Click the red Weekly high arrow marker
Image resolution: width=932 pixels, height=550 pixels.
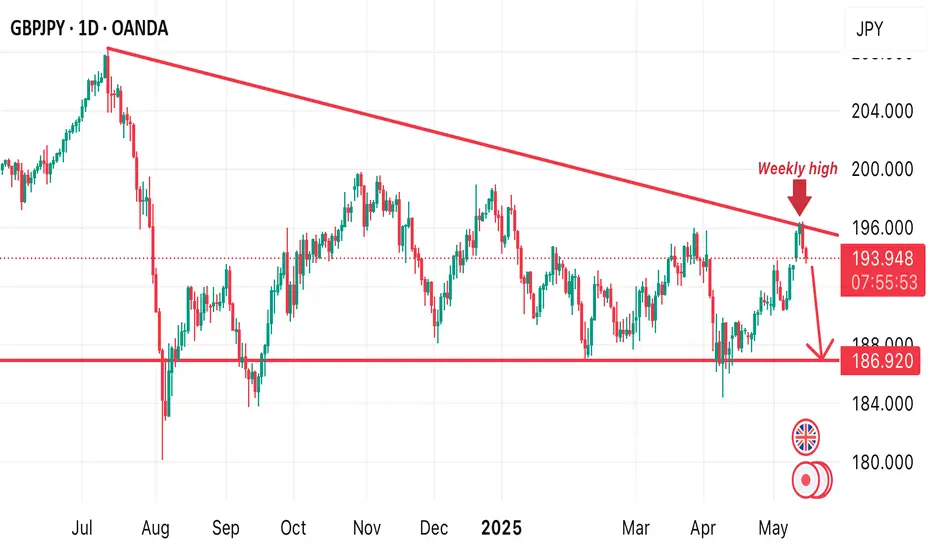pos(800,197)
